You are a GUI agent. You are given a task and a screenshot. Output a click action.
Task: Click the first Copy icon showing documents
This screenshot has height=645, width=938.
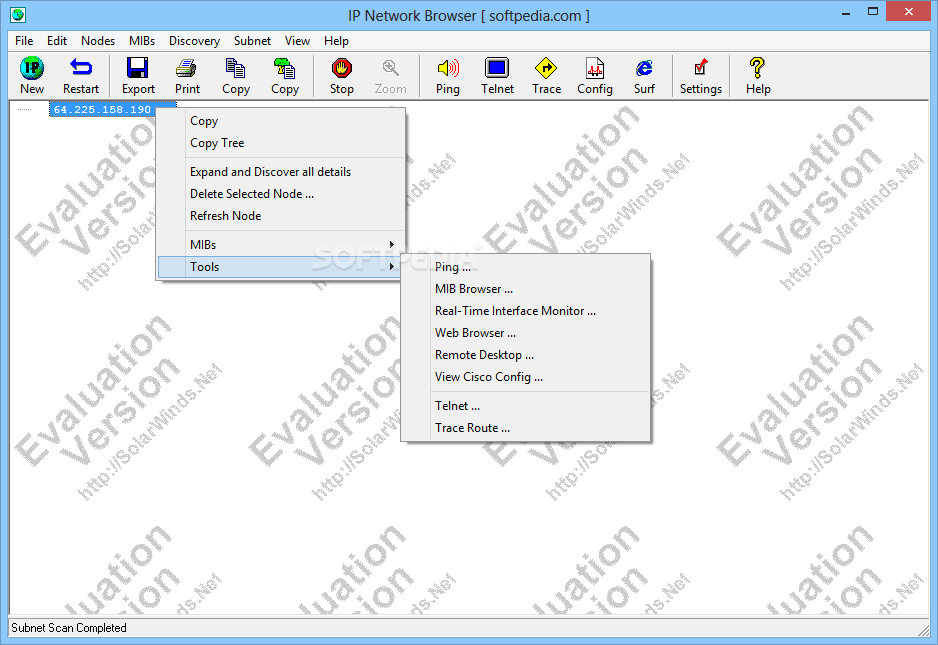[236, 68]
